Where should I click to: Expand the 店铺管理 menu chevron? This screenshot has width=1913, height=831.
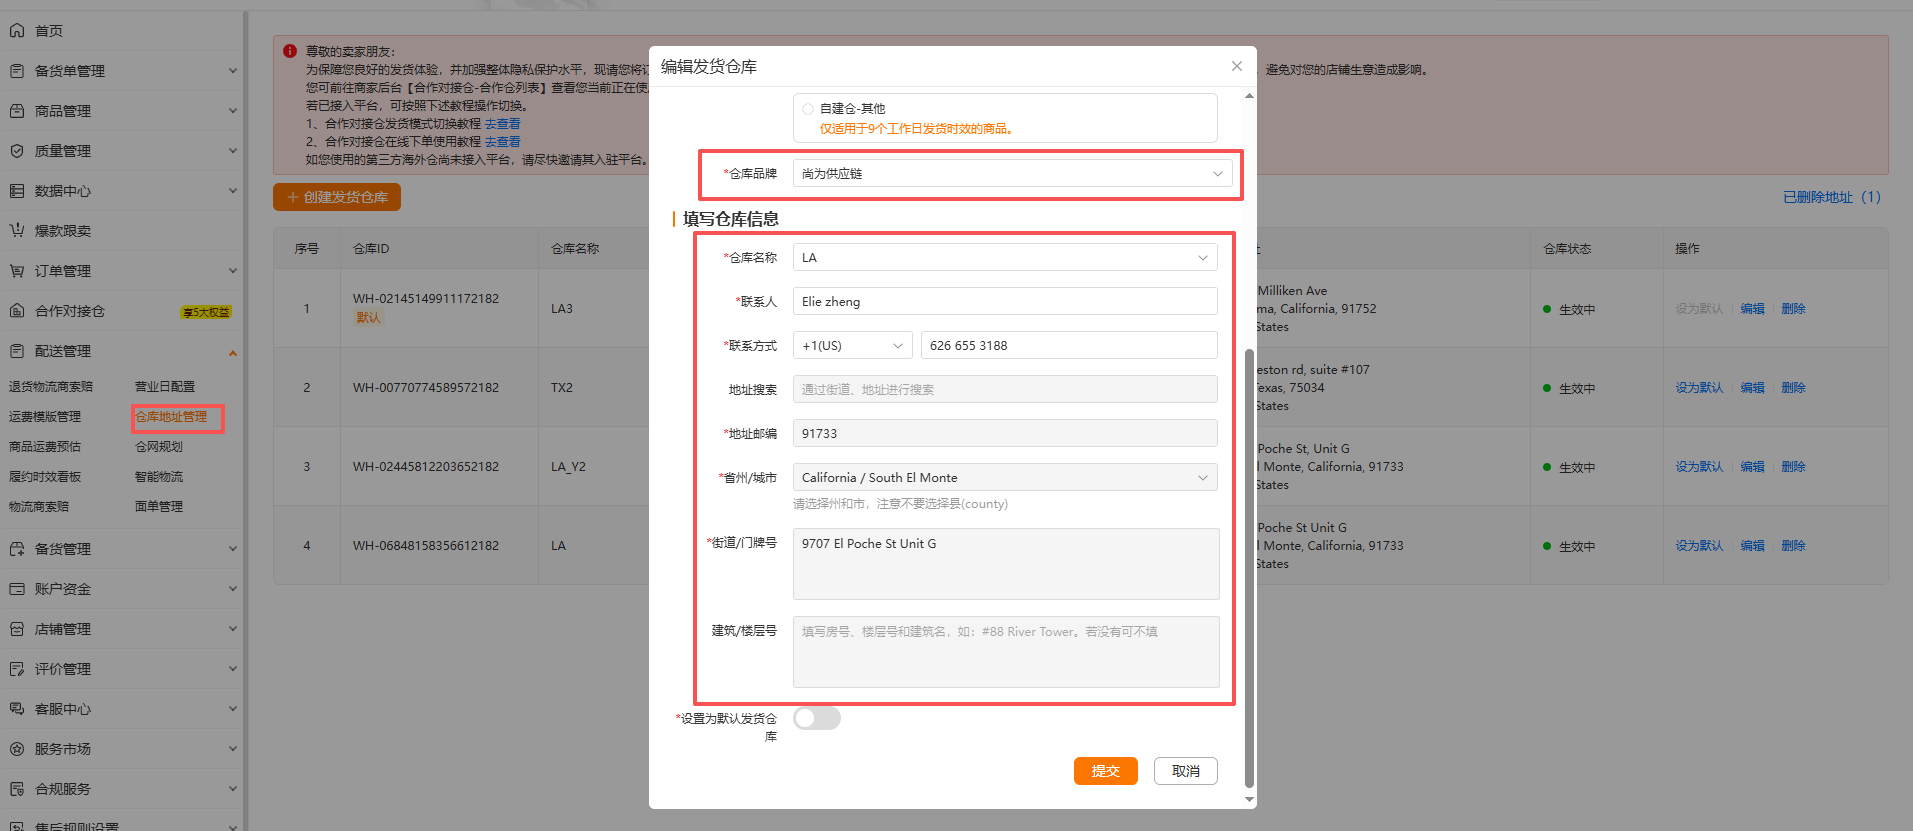coord(233,629)
